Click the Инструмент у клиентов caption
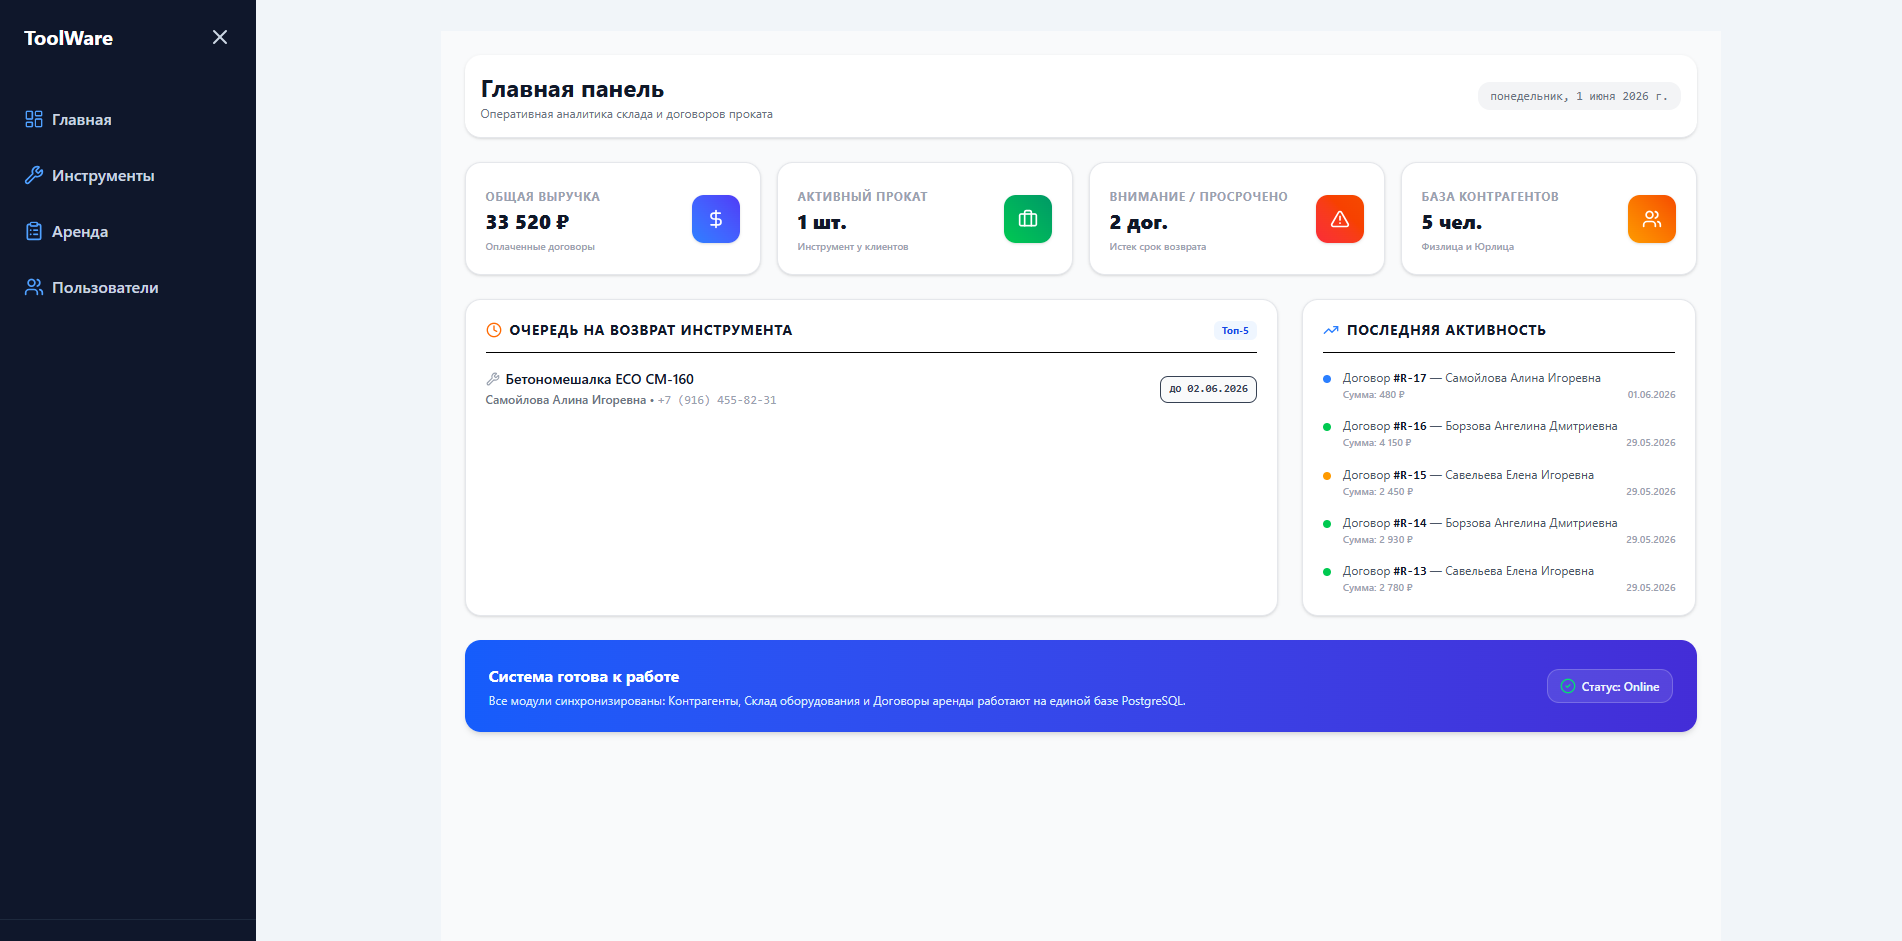 tap(853, 247)
